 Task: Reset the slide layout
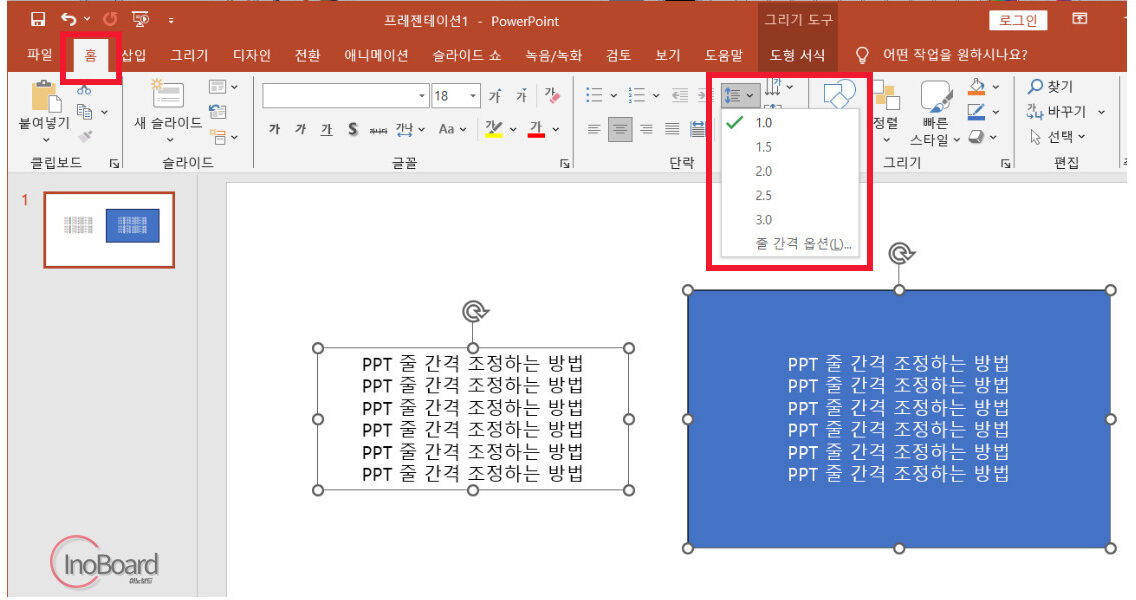[217, 112]
